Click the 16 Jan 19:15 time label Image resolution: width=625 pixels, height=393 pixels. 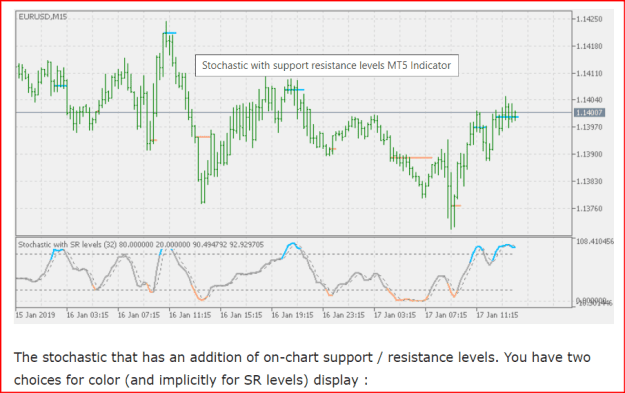292,315
